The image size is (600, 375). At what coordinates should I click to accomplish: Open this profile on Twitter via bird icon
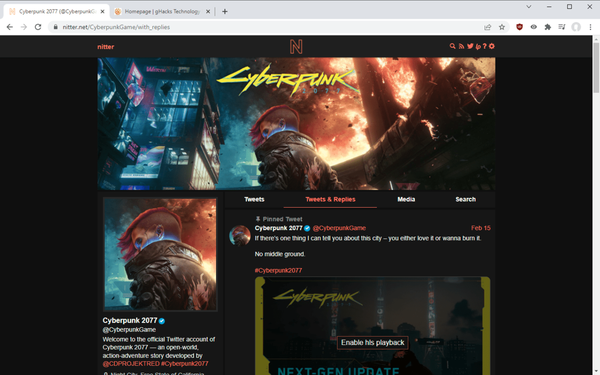pyautogui.click(x=470, y=46)
